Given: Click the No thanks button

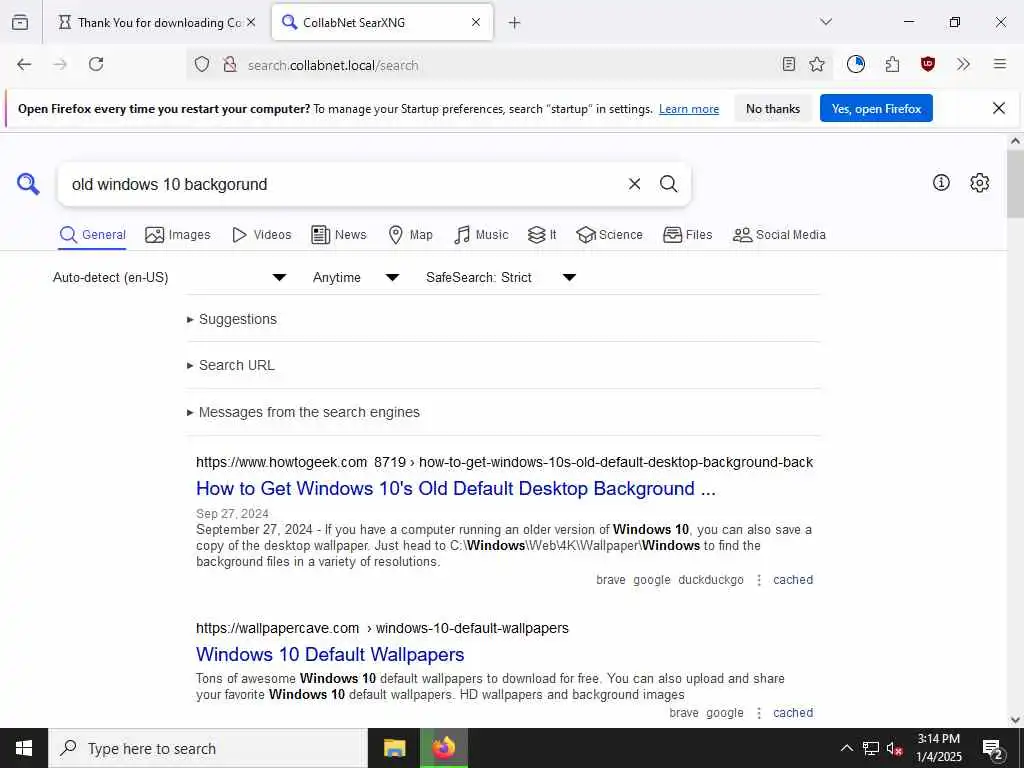Looking at the screenshot, I should 773,108.
